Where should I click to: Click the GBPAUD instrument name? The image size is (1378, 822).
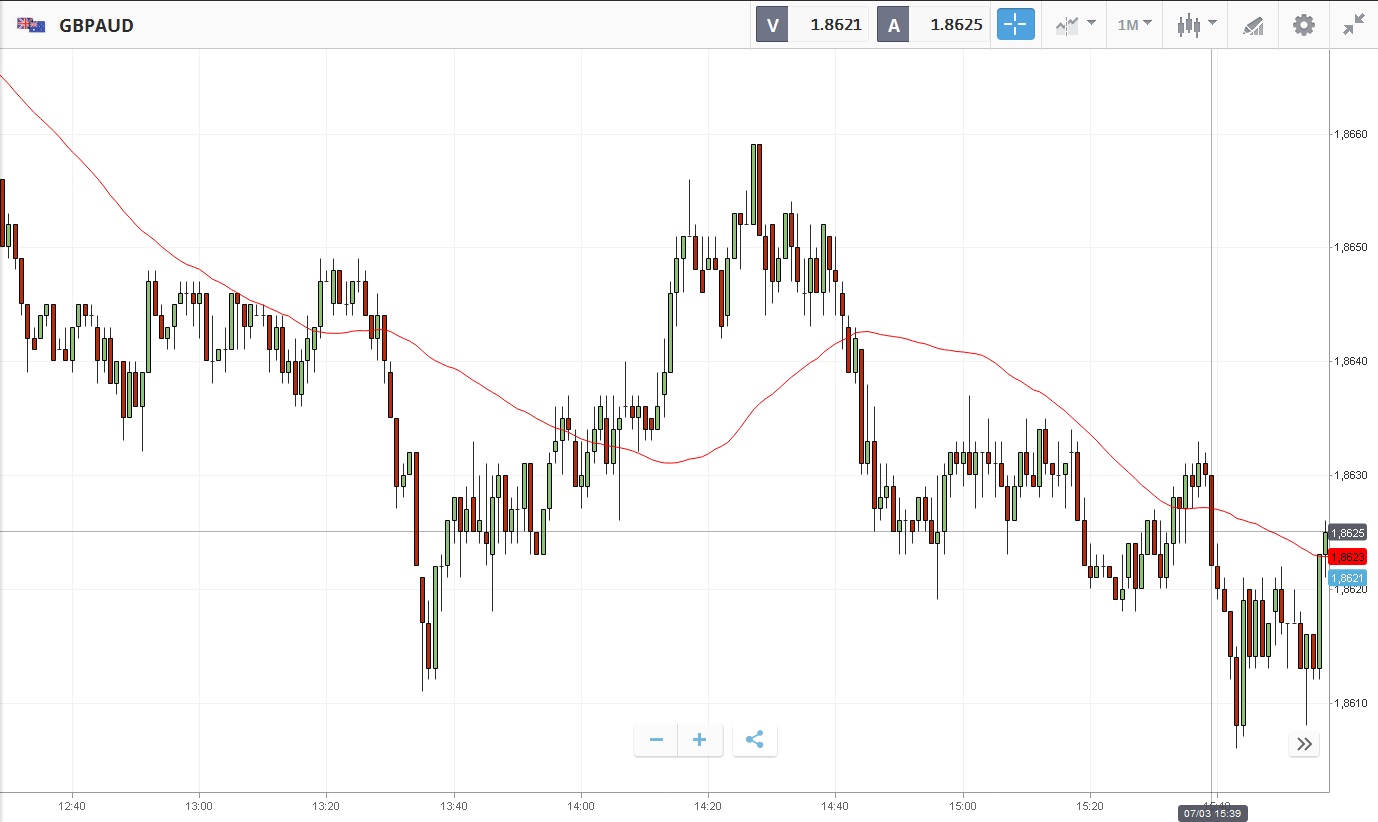pos(96,25)
